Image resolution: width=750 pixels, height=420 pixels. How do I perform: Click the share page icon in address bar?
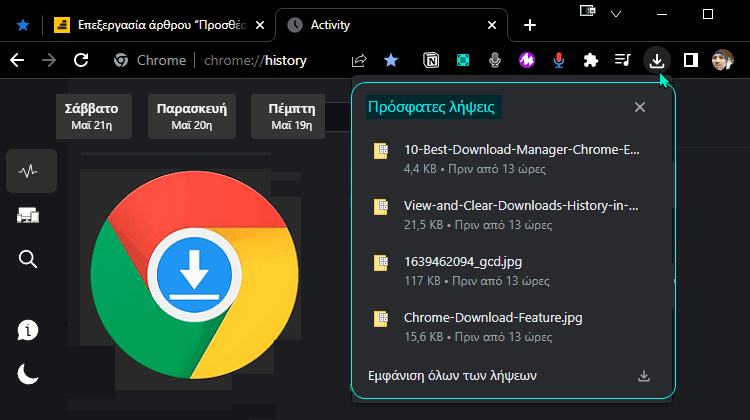coord(359,60)
